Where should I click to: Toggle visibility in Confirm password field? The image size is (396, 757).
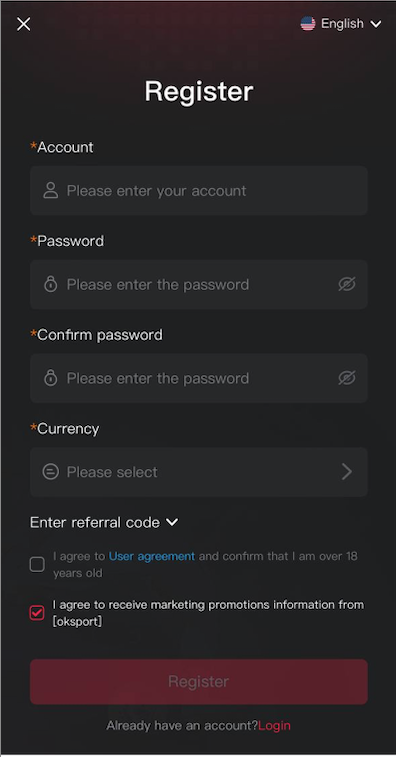pos(347,378)
